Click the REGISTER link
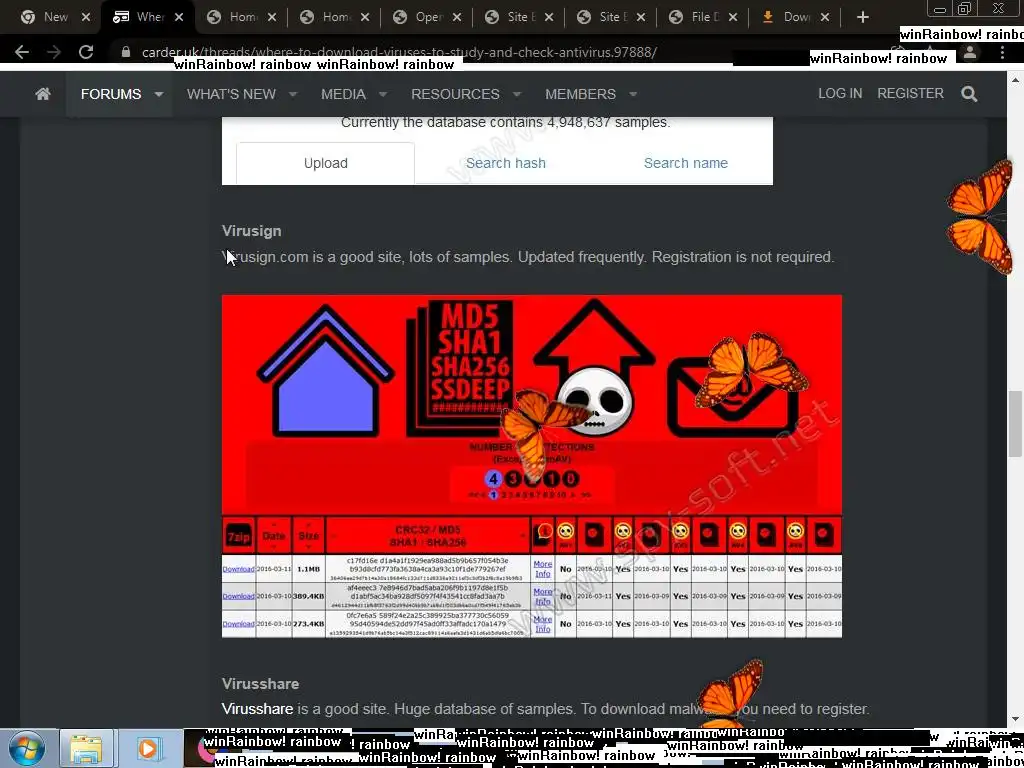This screenshot has height=768, width=1024. point(910,93)
